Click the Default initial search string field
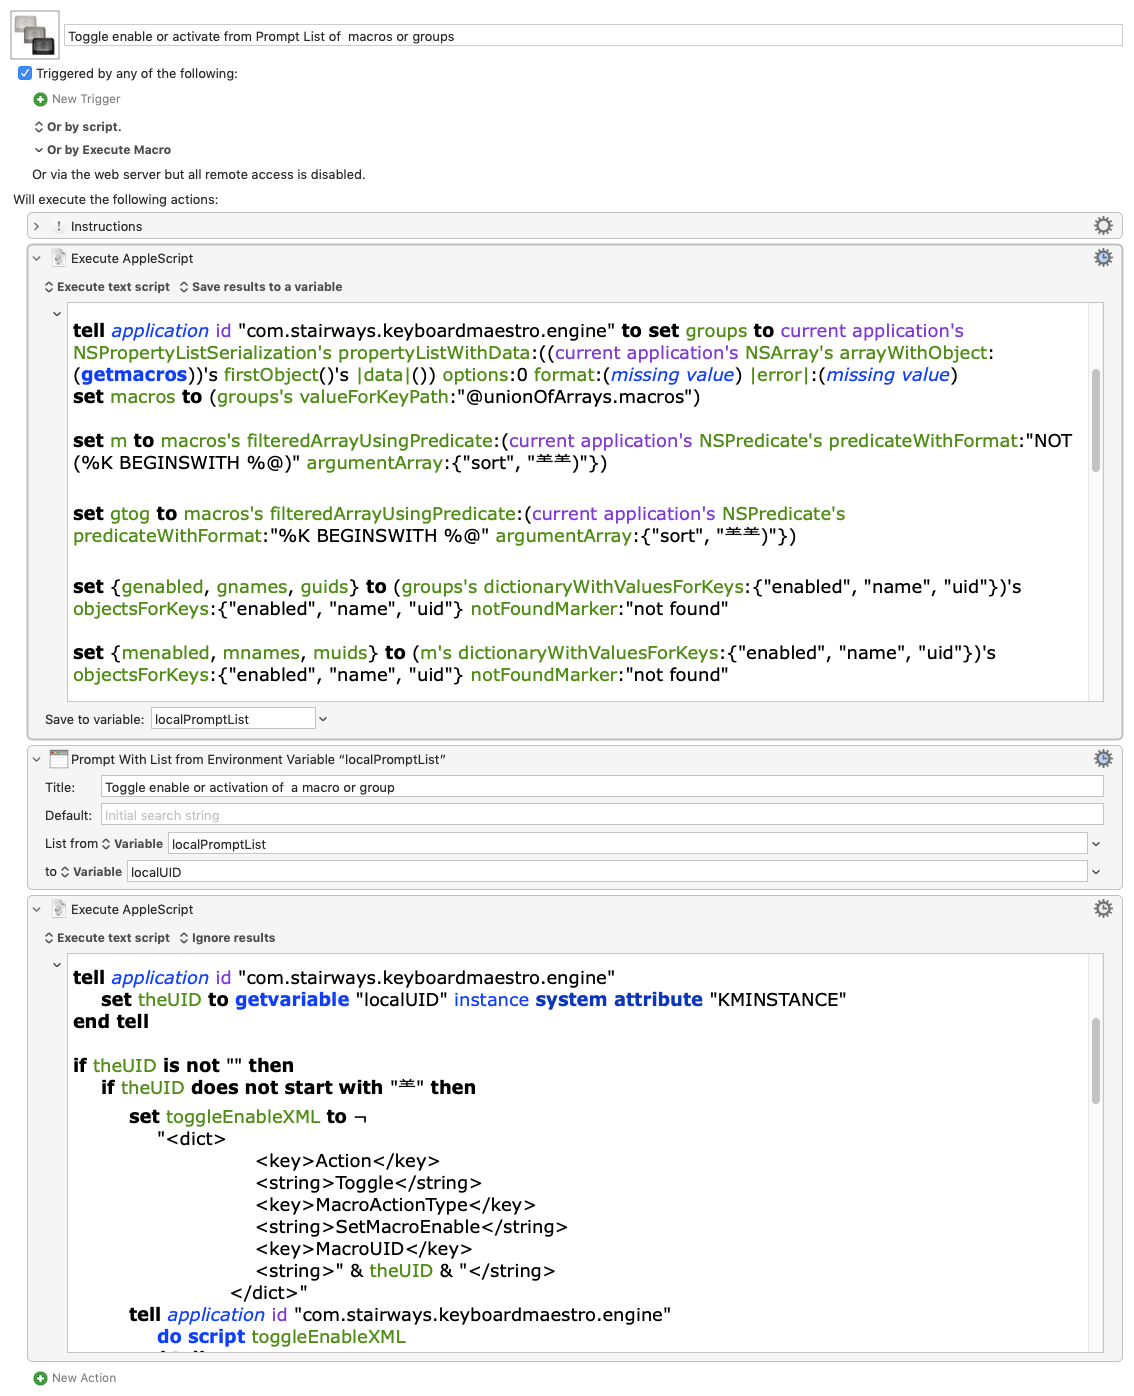 [602, 815]
